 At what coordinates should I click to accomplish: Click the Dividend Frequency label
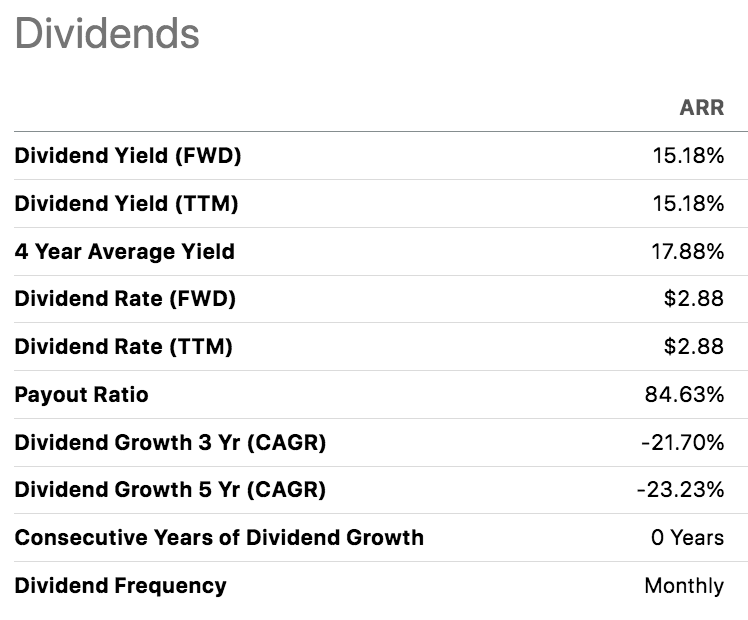tap(120, 585)
